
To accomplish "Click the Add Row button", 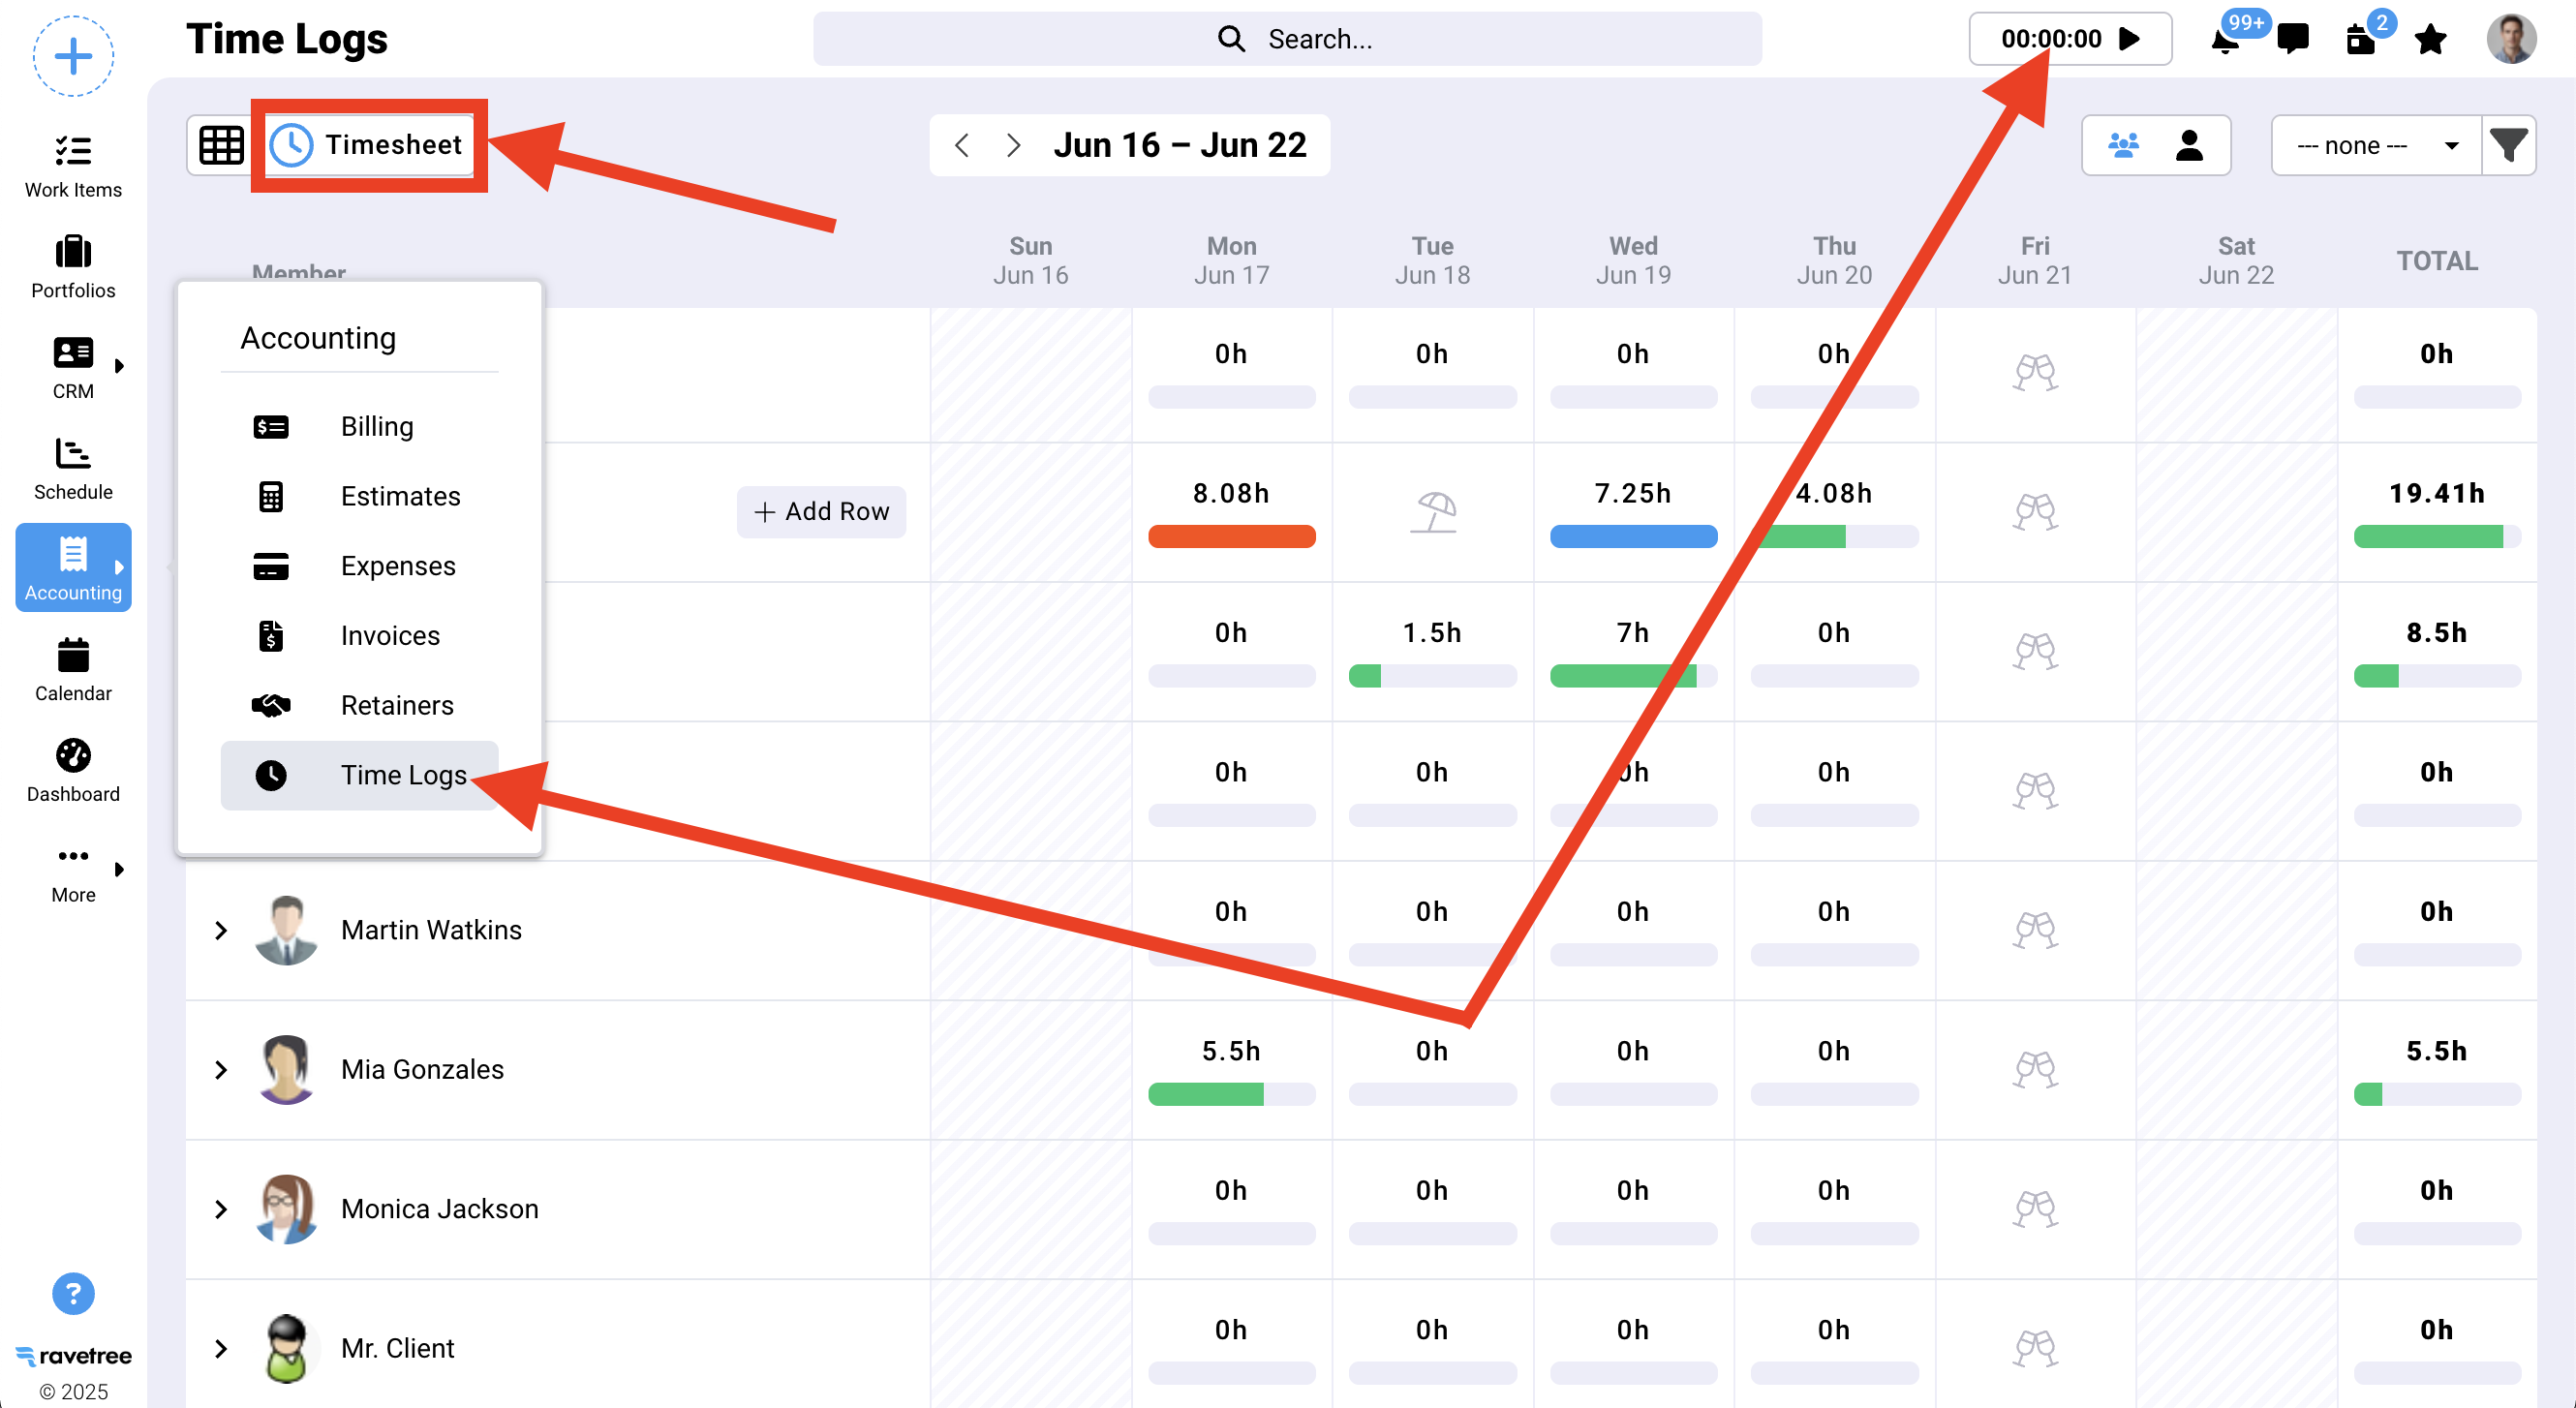I will 820,511.
